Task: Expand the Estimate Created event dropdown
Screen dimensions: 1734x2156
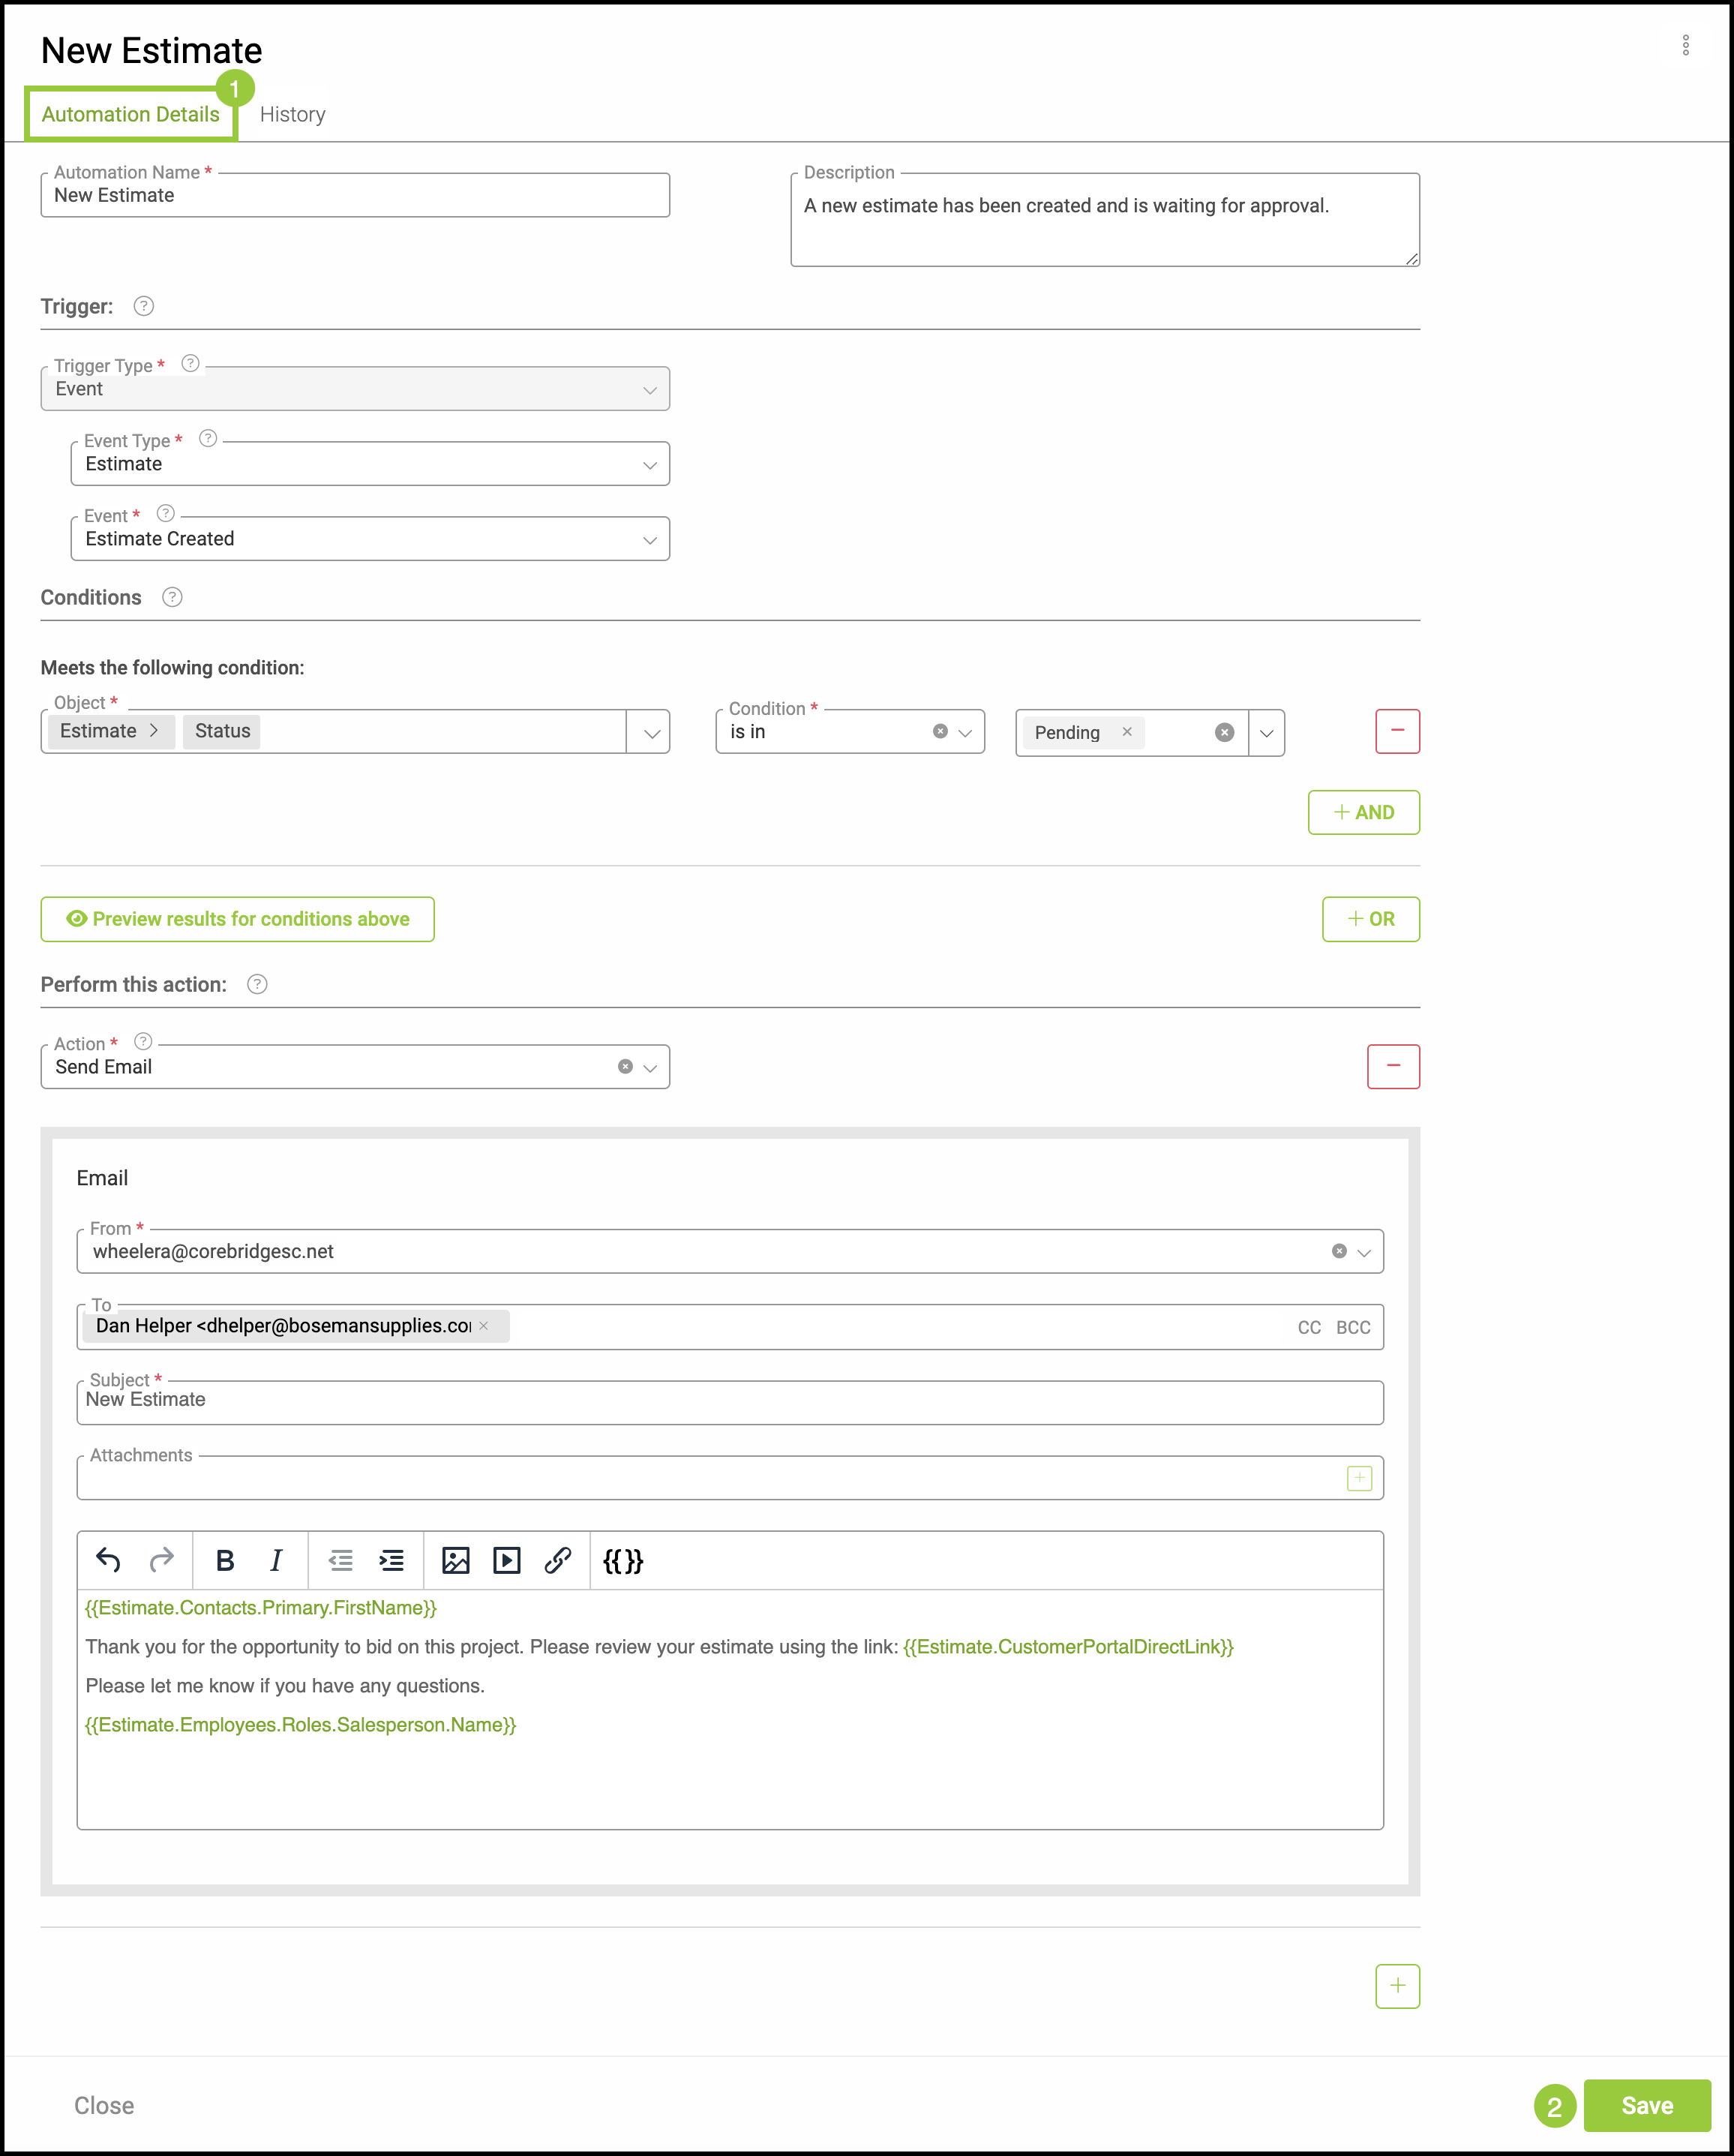Action: tap(649, 540)
